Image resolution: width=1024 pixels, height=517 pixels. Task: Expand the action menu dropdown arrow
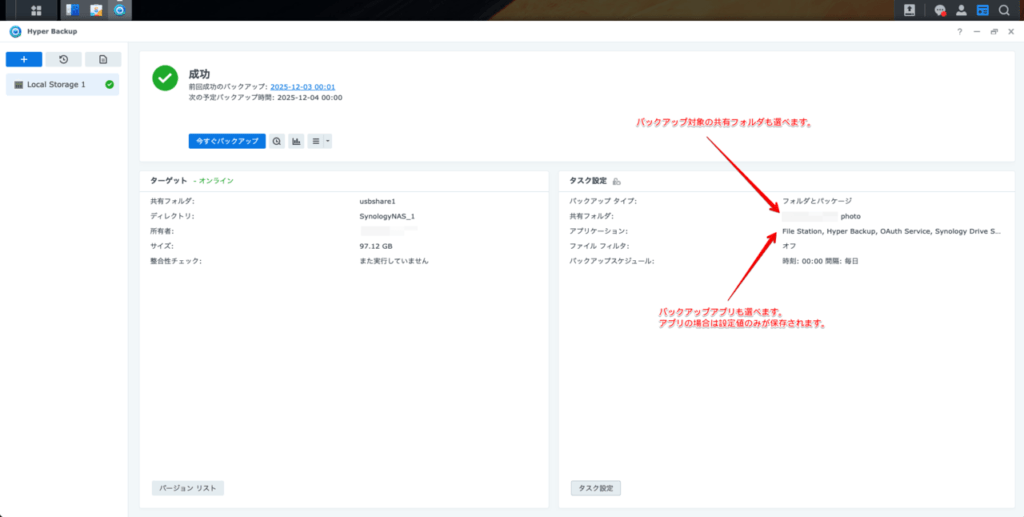[x=328, y=141]
